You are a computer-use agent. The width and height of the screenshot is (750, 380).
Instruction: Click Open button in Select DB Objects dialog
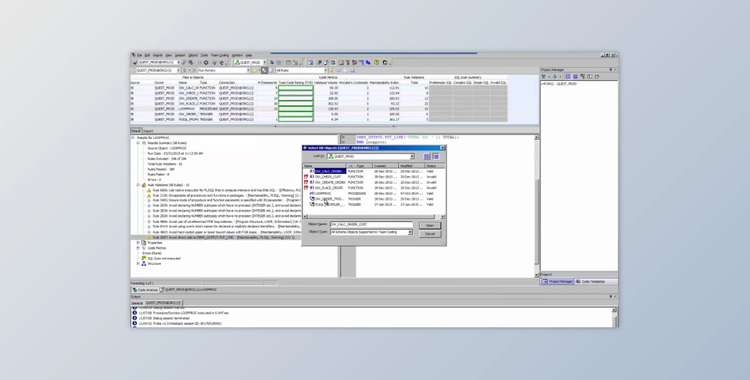point(430,225)
